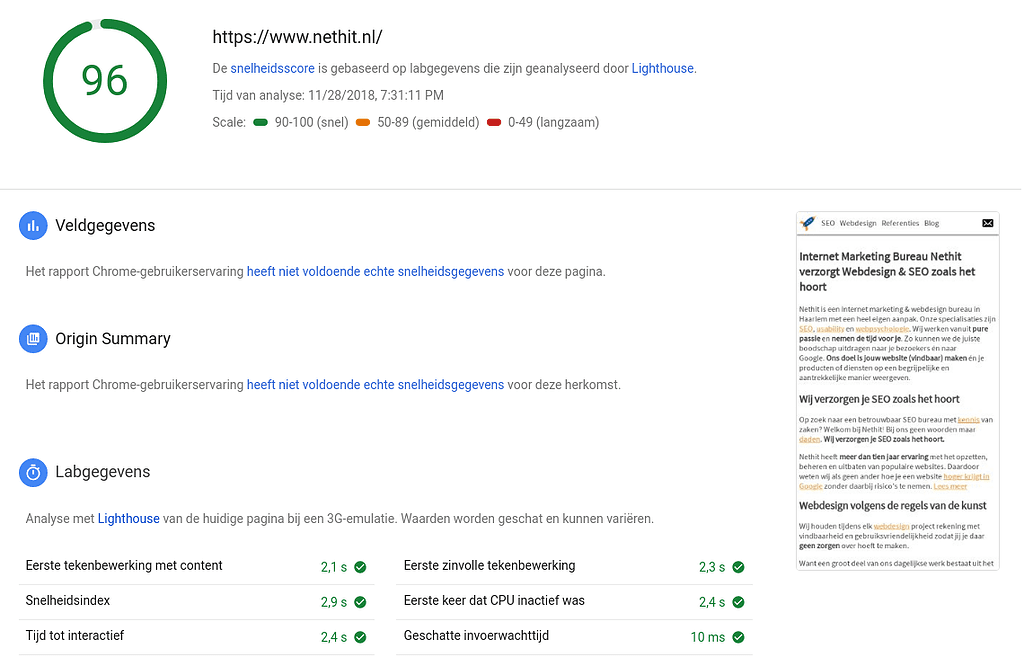Open the Lighthouse link under Labgegevens
Screen dimensions: 1024x657
point(129,519)
